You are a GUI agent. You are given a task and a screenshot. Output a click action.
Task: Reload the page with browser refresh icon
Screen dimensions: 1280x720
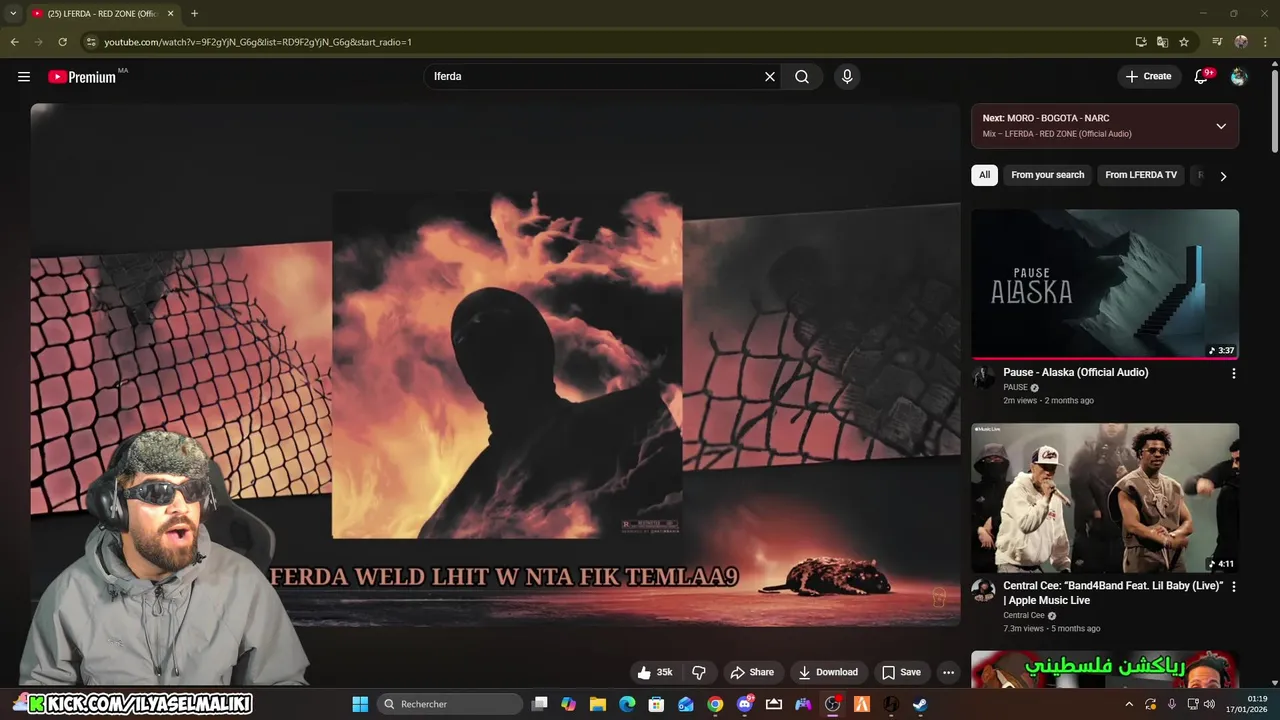coord(62,42)
